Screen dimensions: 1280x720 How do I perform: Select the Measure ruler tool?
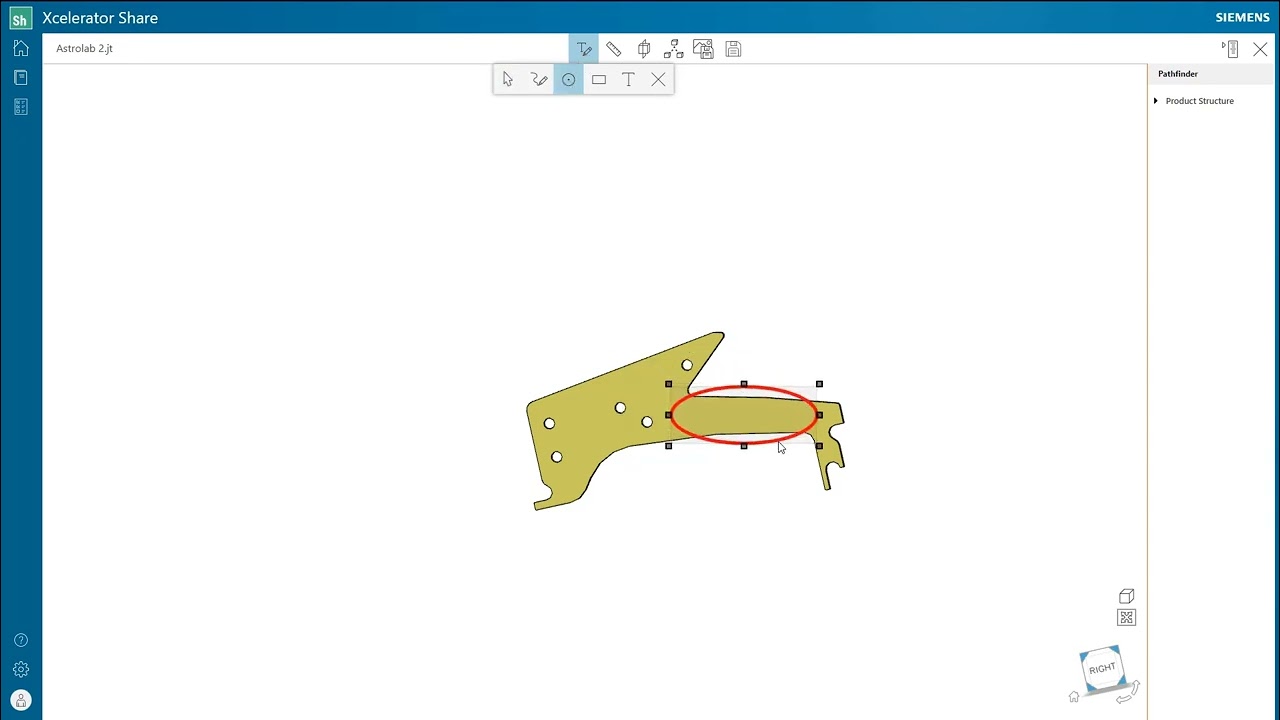(614, 49)
